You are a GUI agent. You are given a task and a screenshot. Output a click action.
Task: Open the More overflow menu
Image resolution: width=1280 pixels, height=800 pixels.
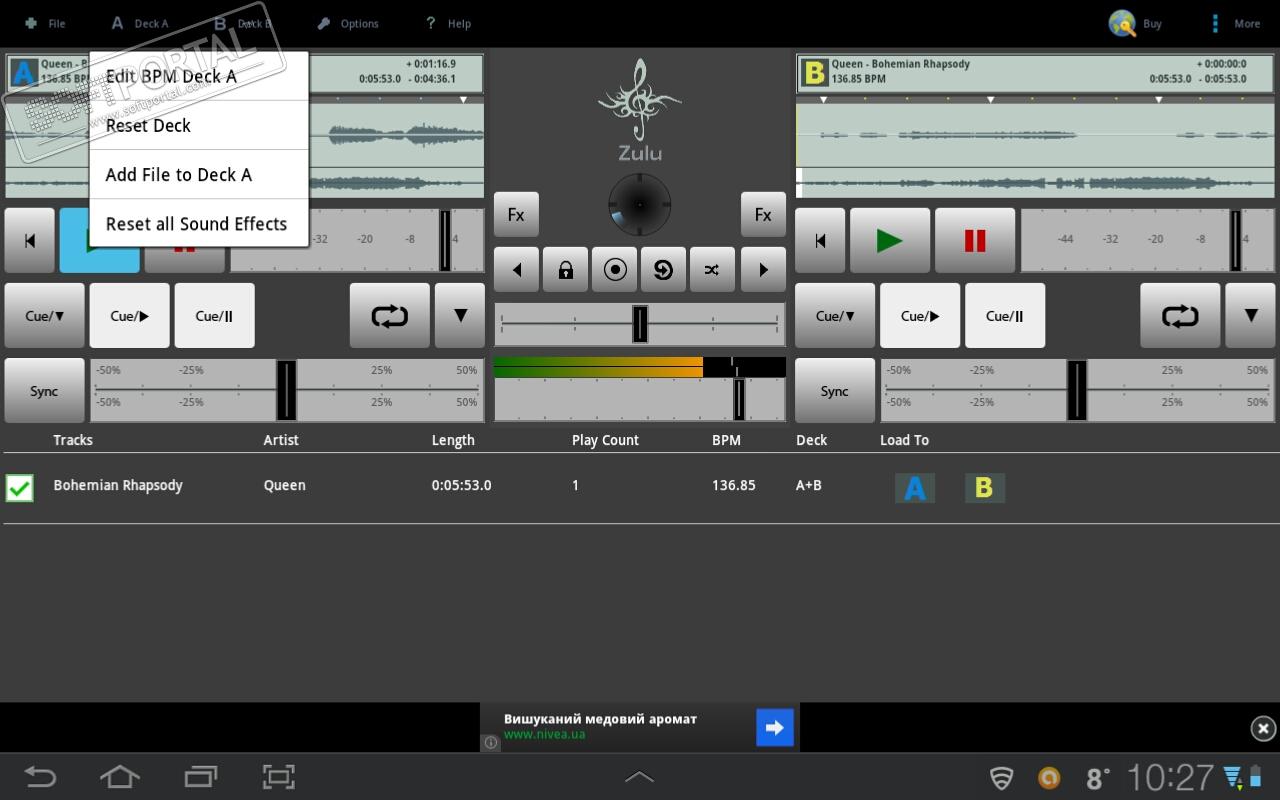pyautogui.click(x=1235, y=23)
